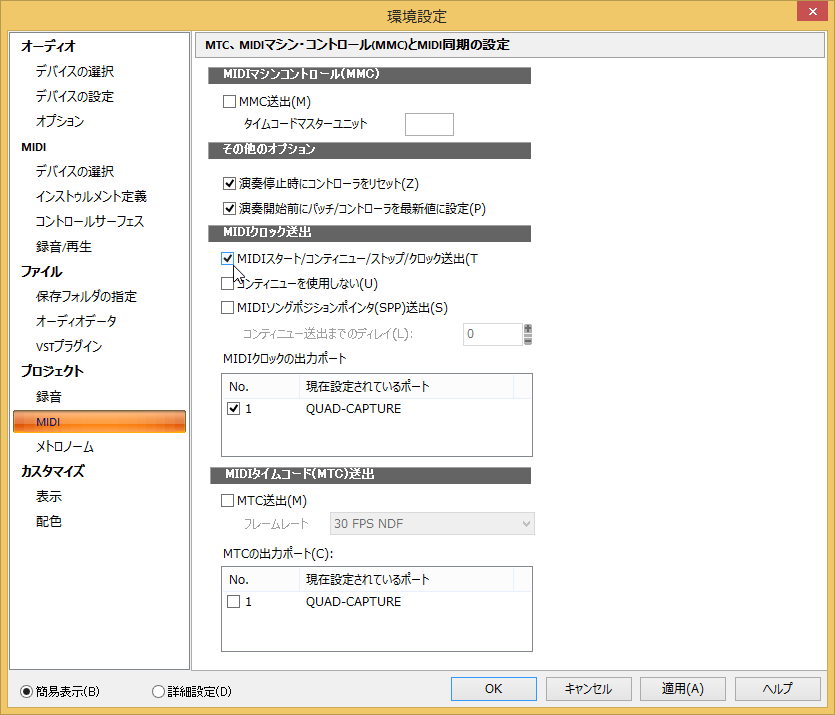This screenshot has width=835, height=715.
Task: Click the カスタマイズ category heading
Action: [x=53, y=472]
